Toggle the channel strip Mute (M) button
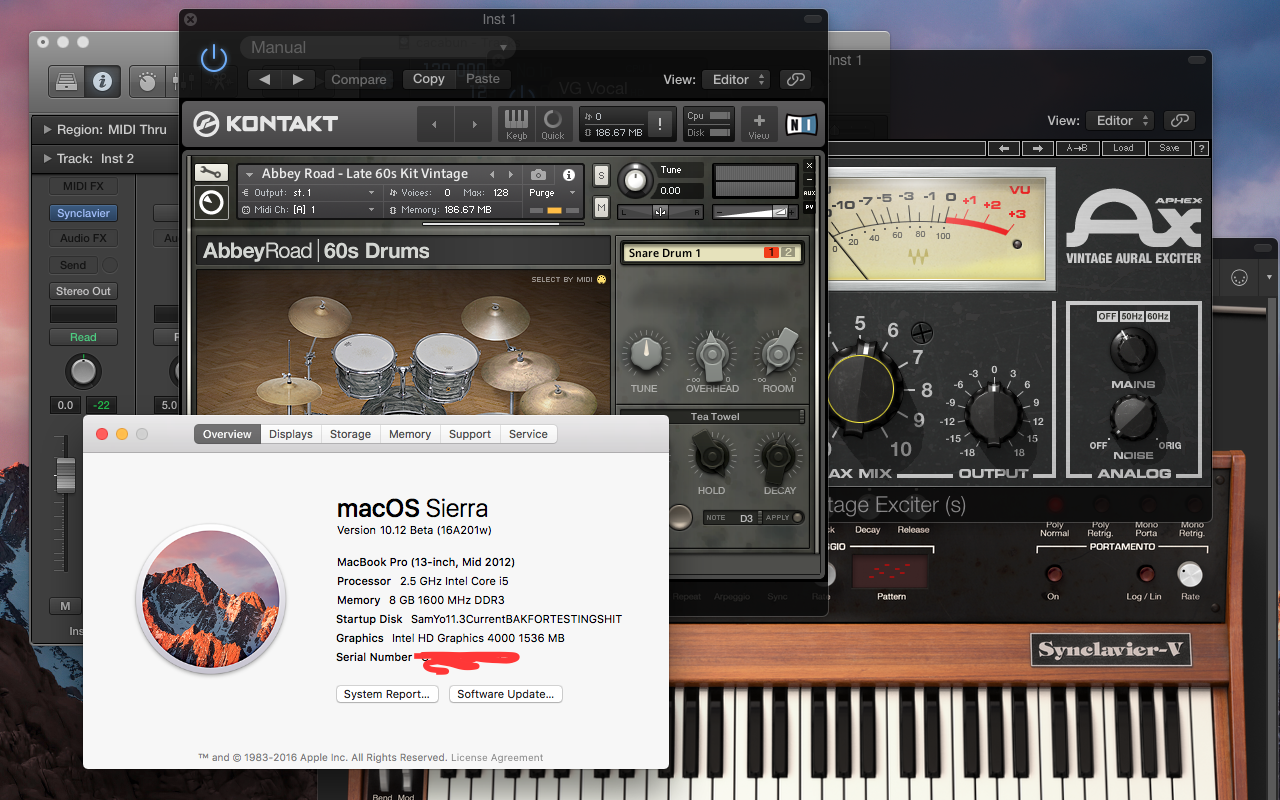 pos(65,606)
